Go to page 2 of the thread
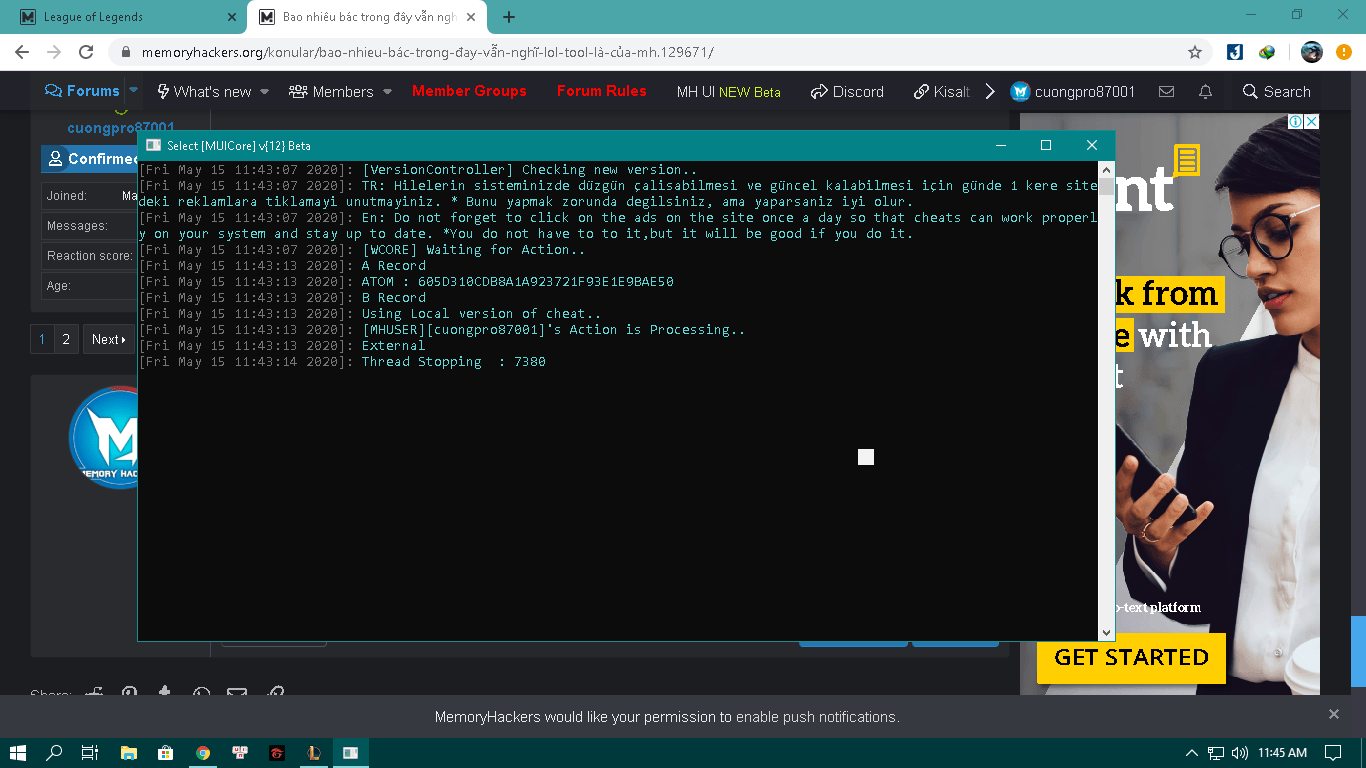The width and height of the screenshot is (1366, 768). [66, 339]
